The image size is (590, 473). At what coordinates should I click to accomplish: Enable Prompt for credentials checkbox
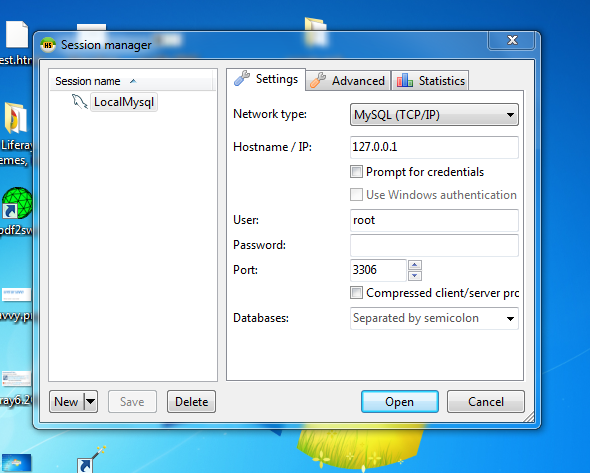356,172
